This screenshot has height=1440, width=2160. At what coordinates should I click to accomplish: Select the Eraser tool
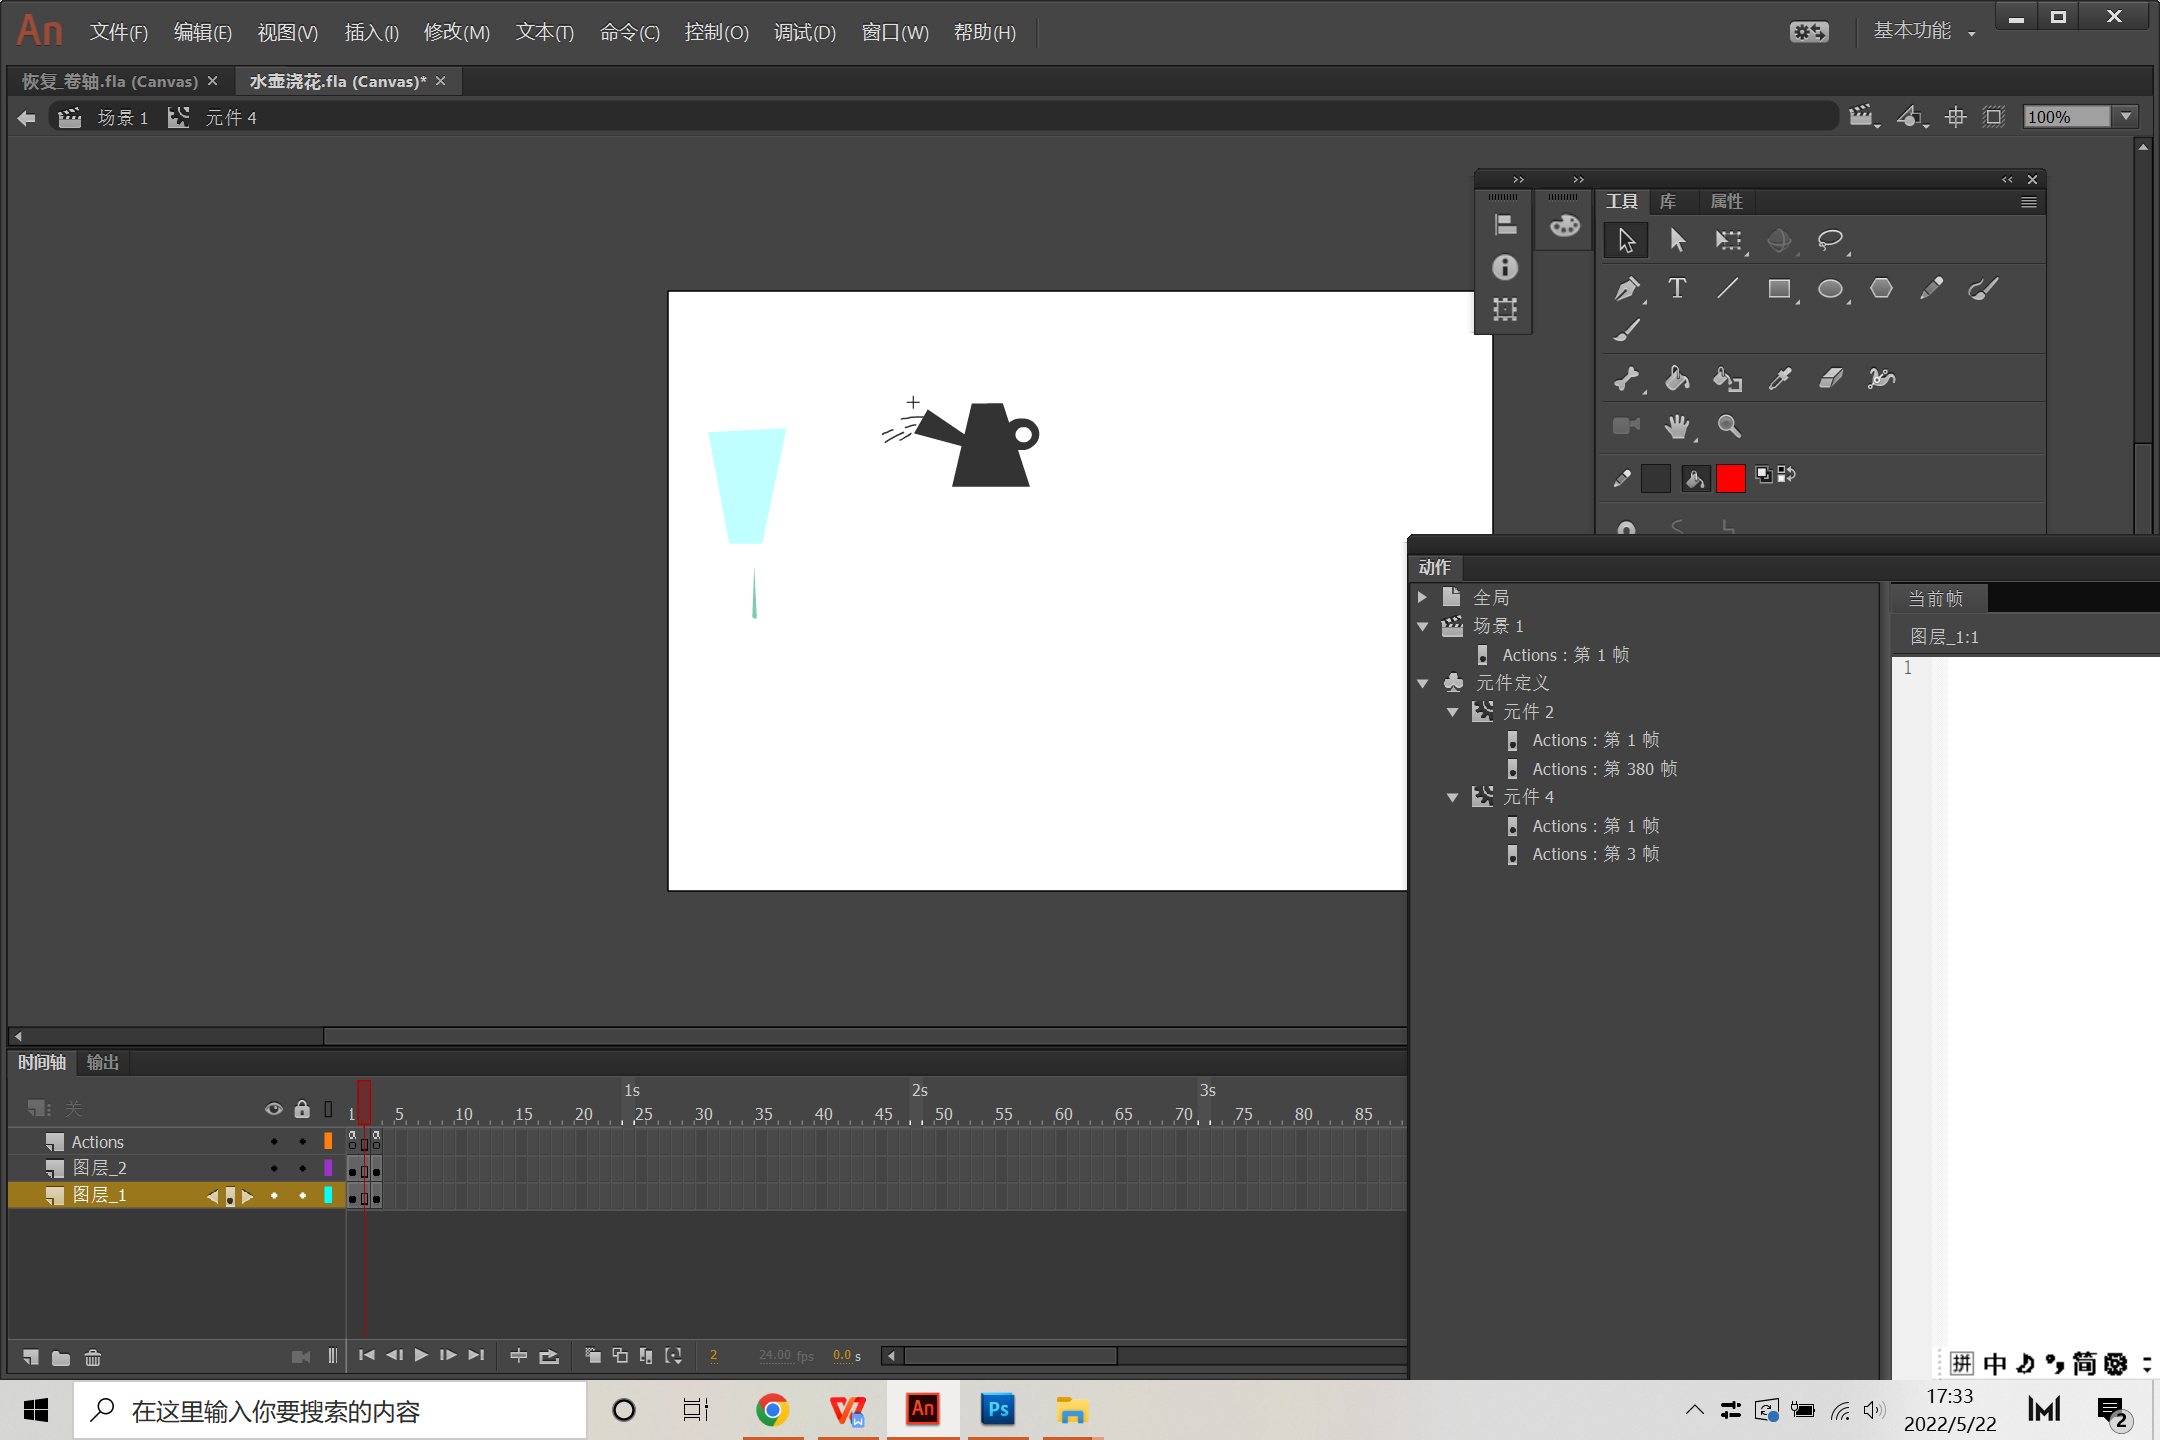(x=1831, y=378)
